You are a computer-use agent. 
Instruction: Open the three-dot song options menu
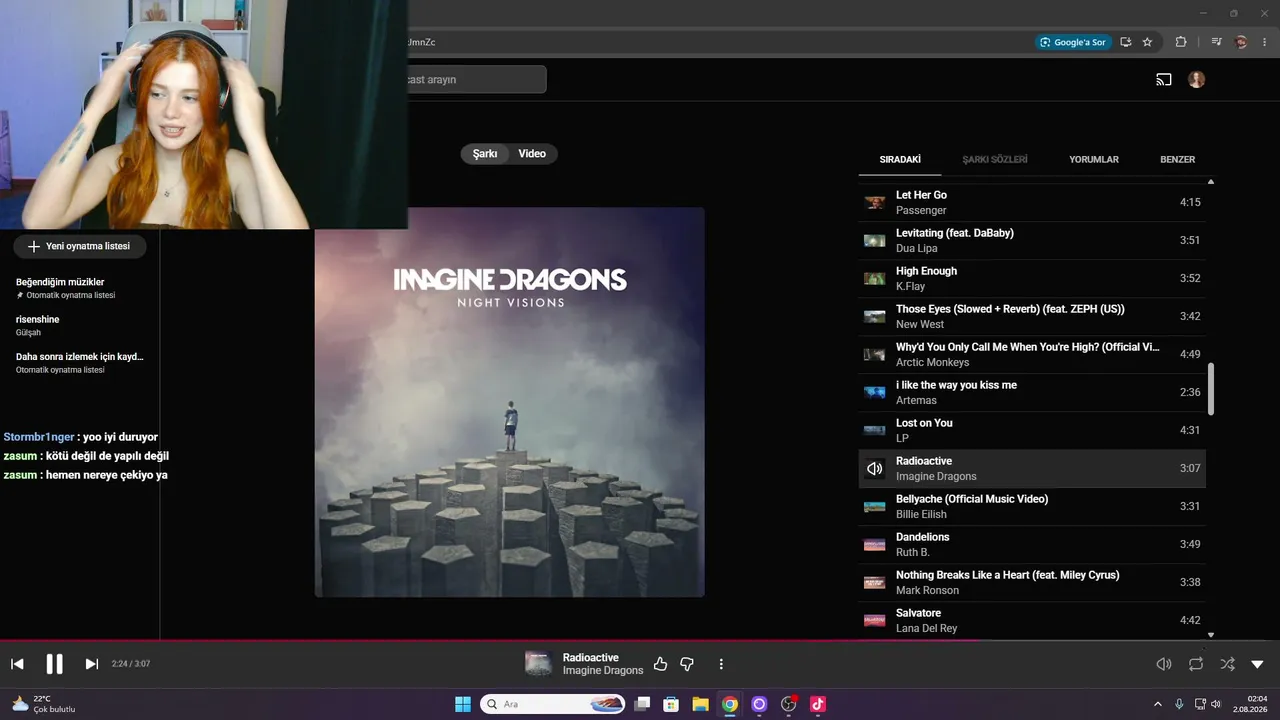[721, 664]
